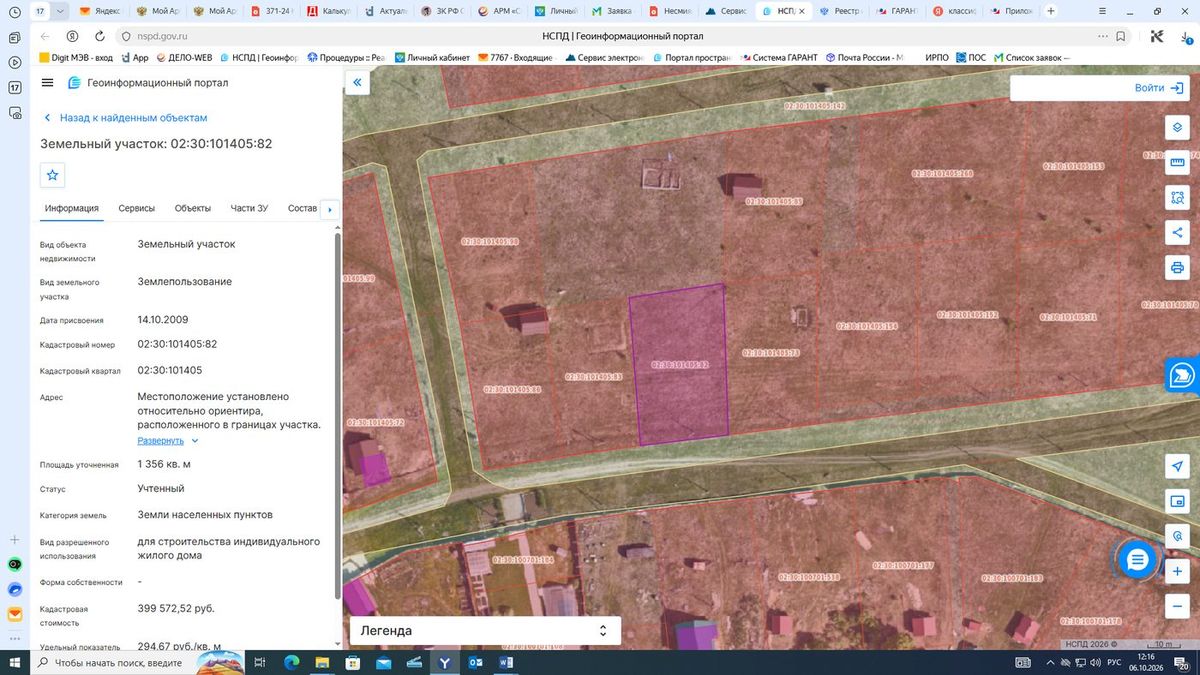Select the ruler measurement tool
This screenshot has height=675, width=1200.
click(x=1177, y=163)
